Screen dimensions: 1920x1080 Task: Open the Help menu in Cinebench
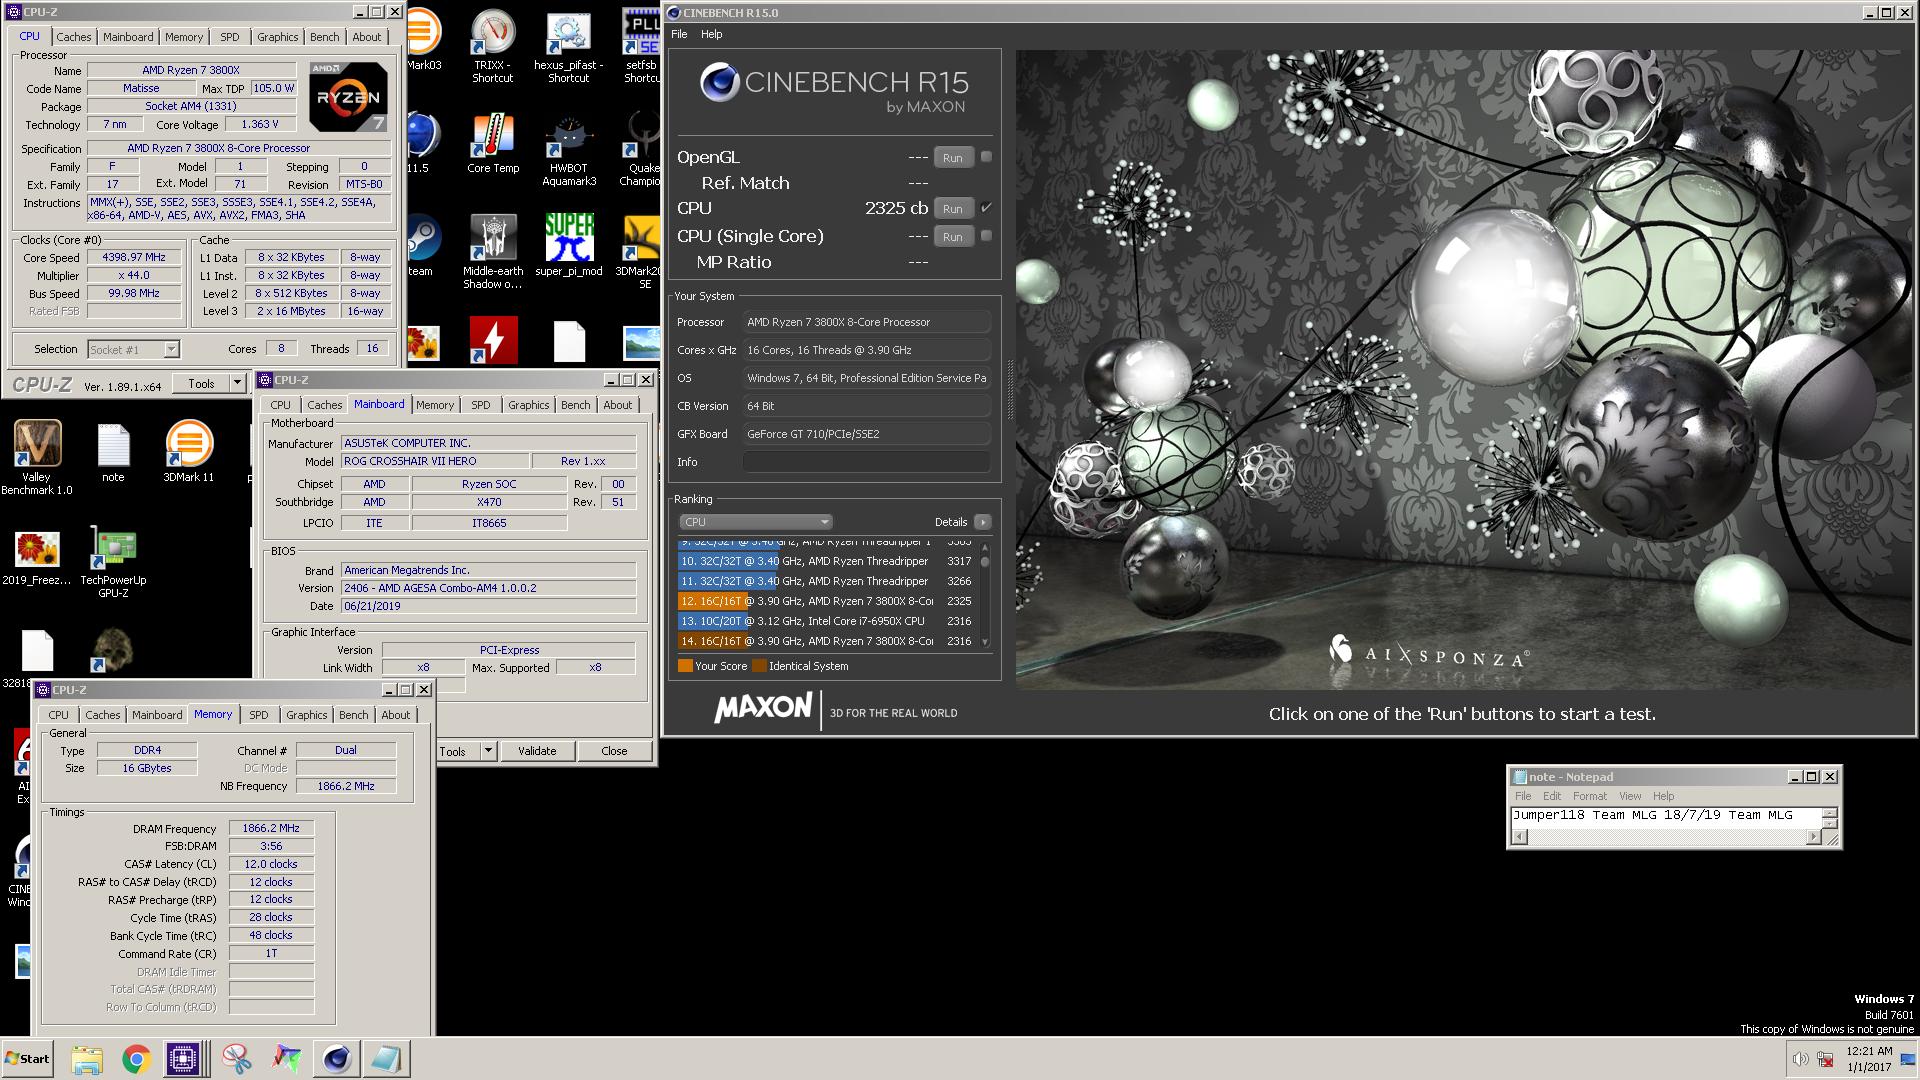coord(711,34)
